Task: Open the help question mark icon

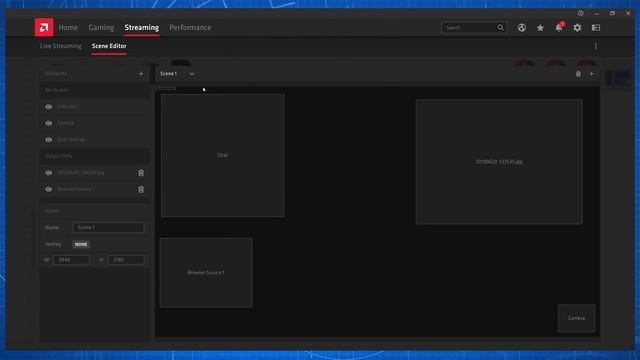Action: (x=580, y=13)
